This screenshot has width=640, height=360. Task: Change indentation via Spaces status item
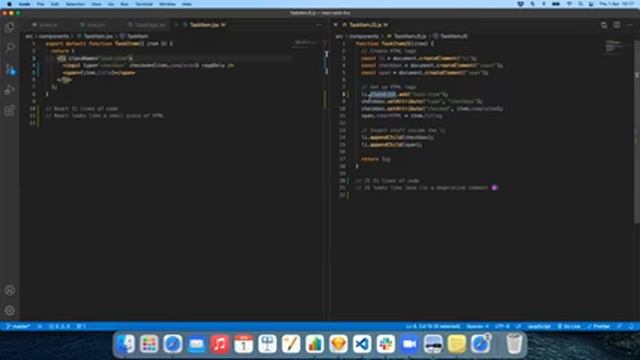click(478, 327)
